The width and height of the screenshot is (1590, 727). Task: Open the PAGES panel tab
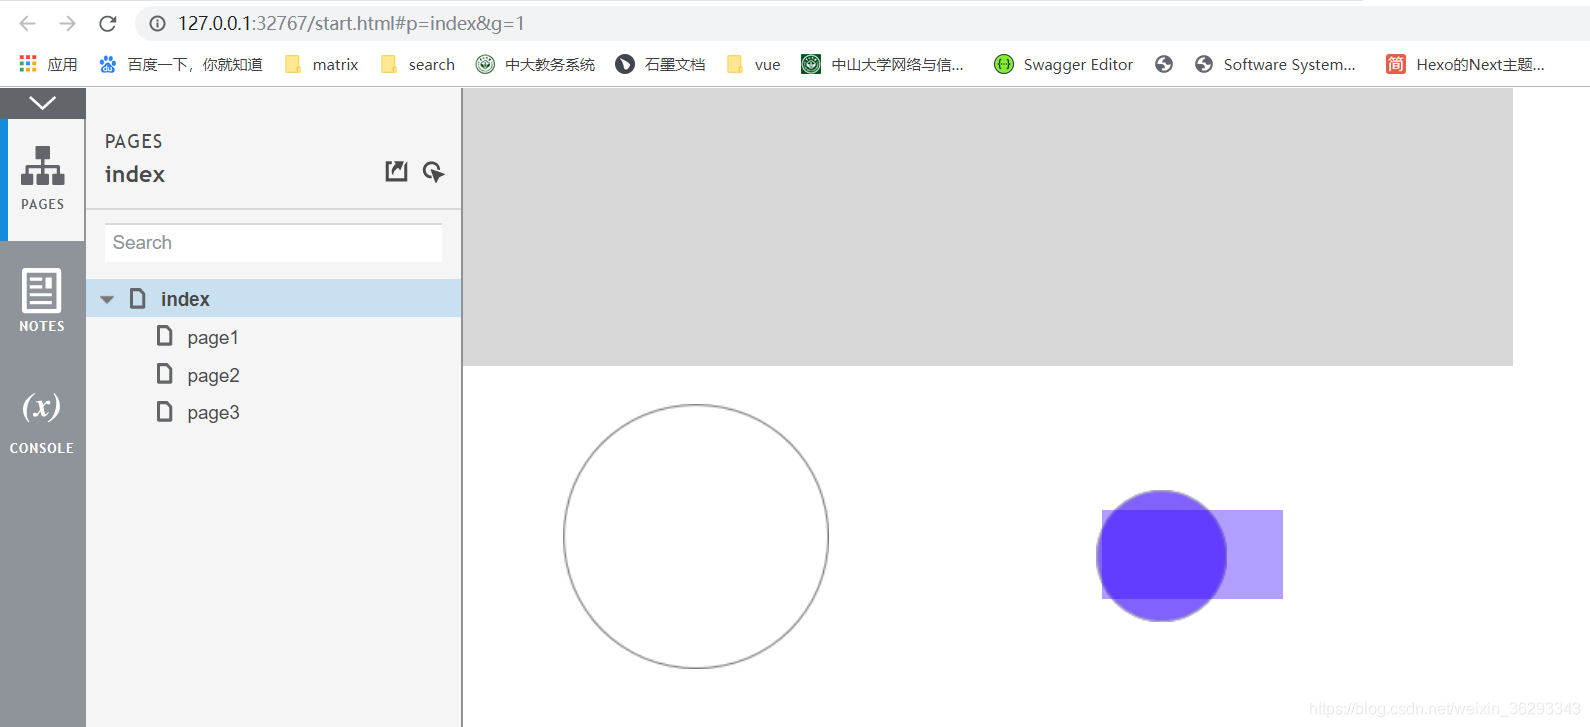point(43,179)
